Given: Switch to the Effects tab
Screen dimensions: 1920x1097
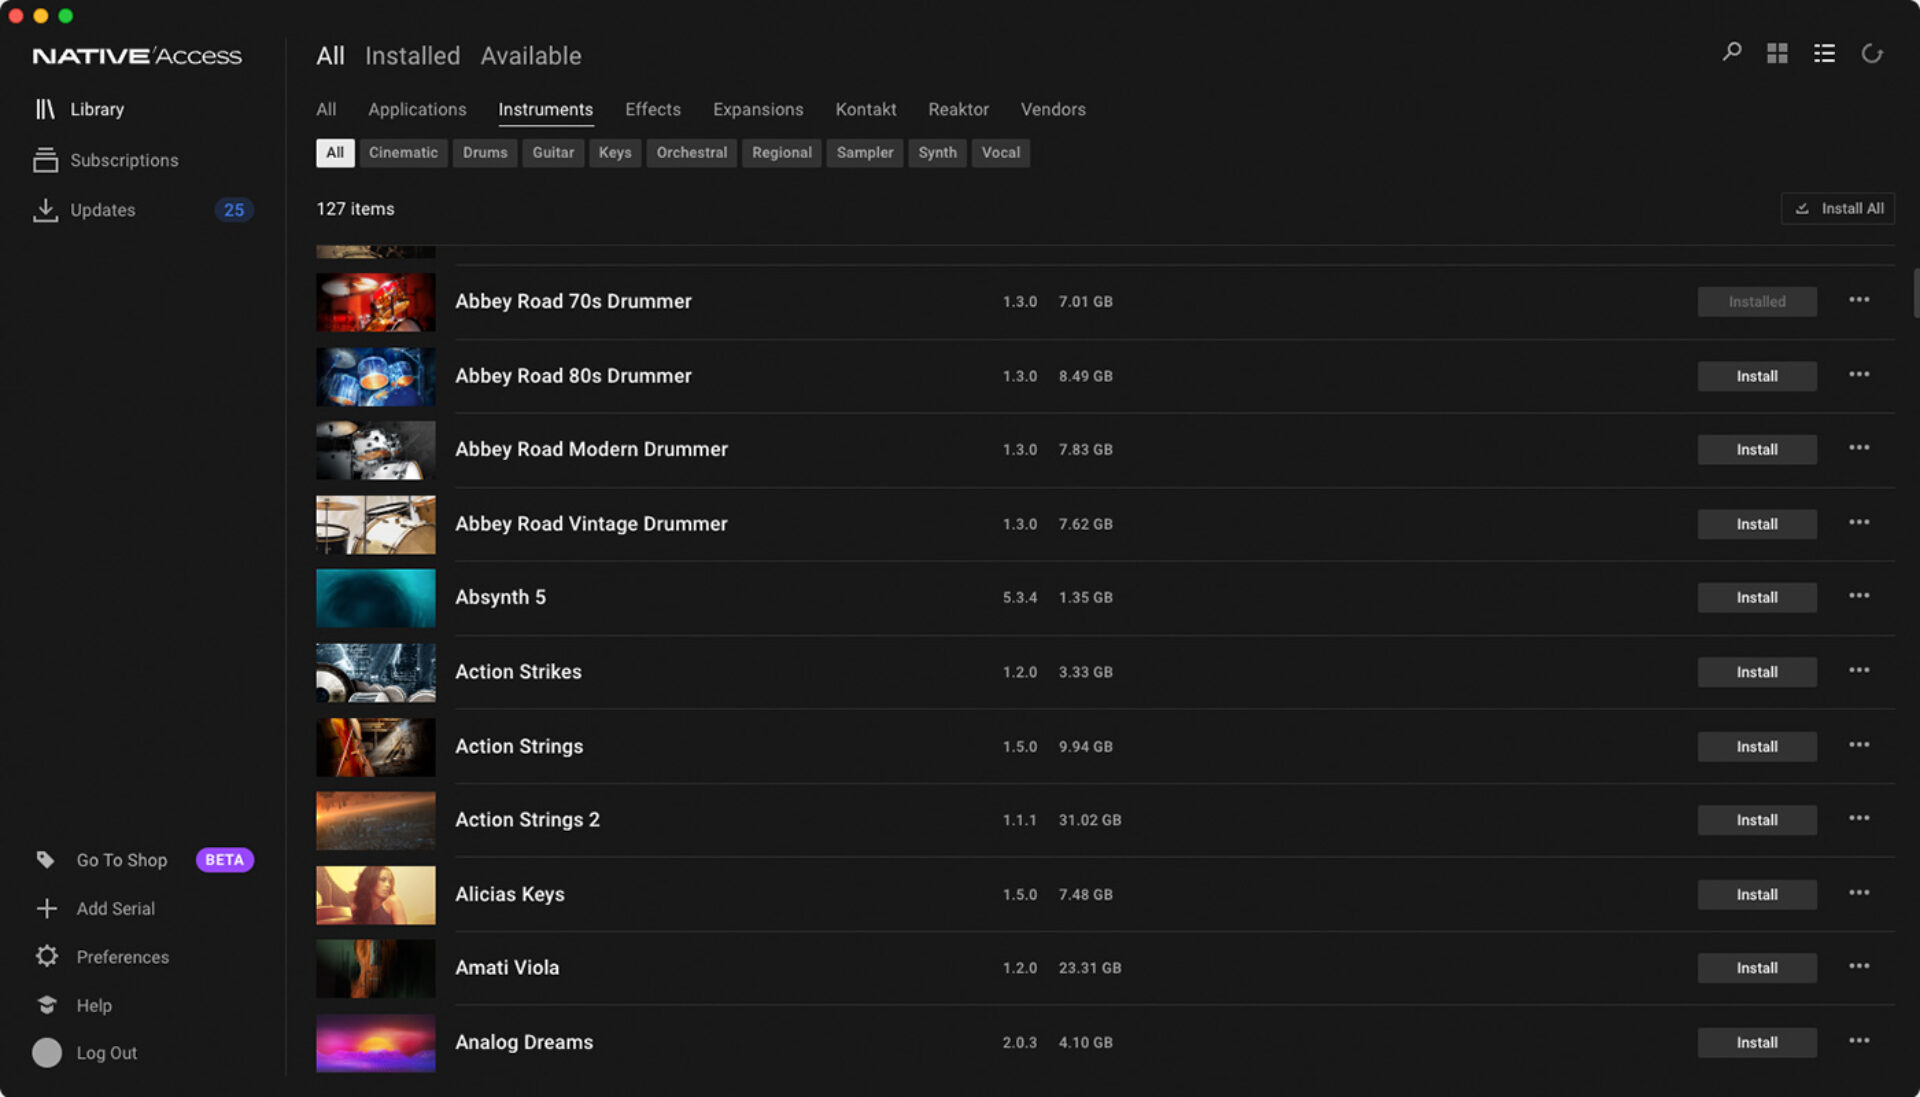Looking at the screenshot, I should click(652, 109).
